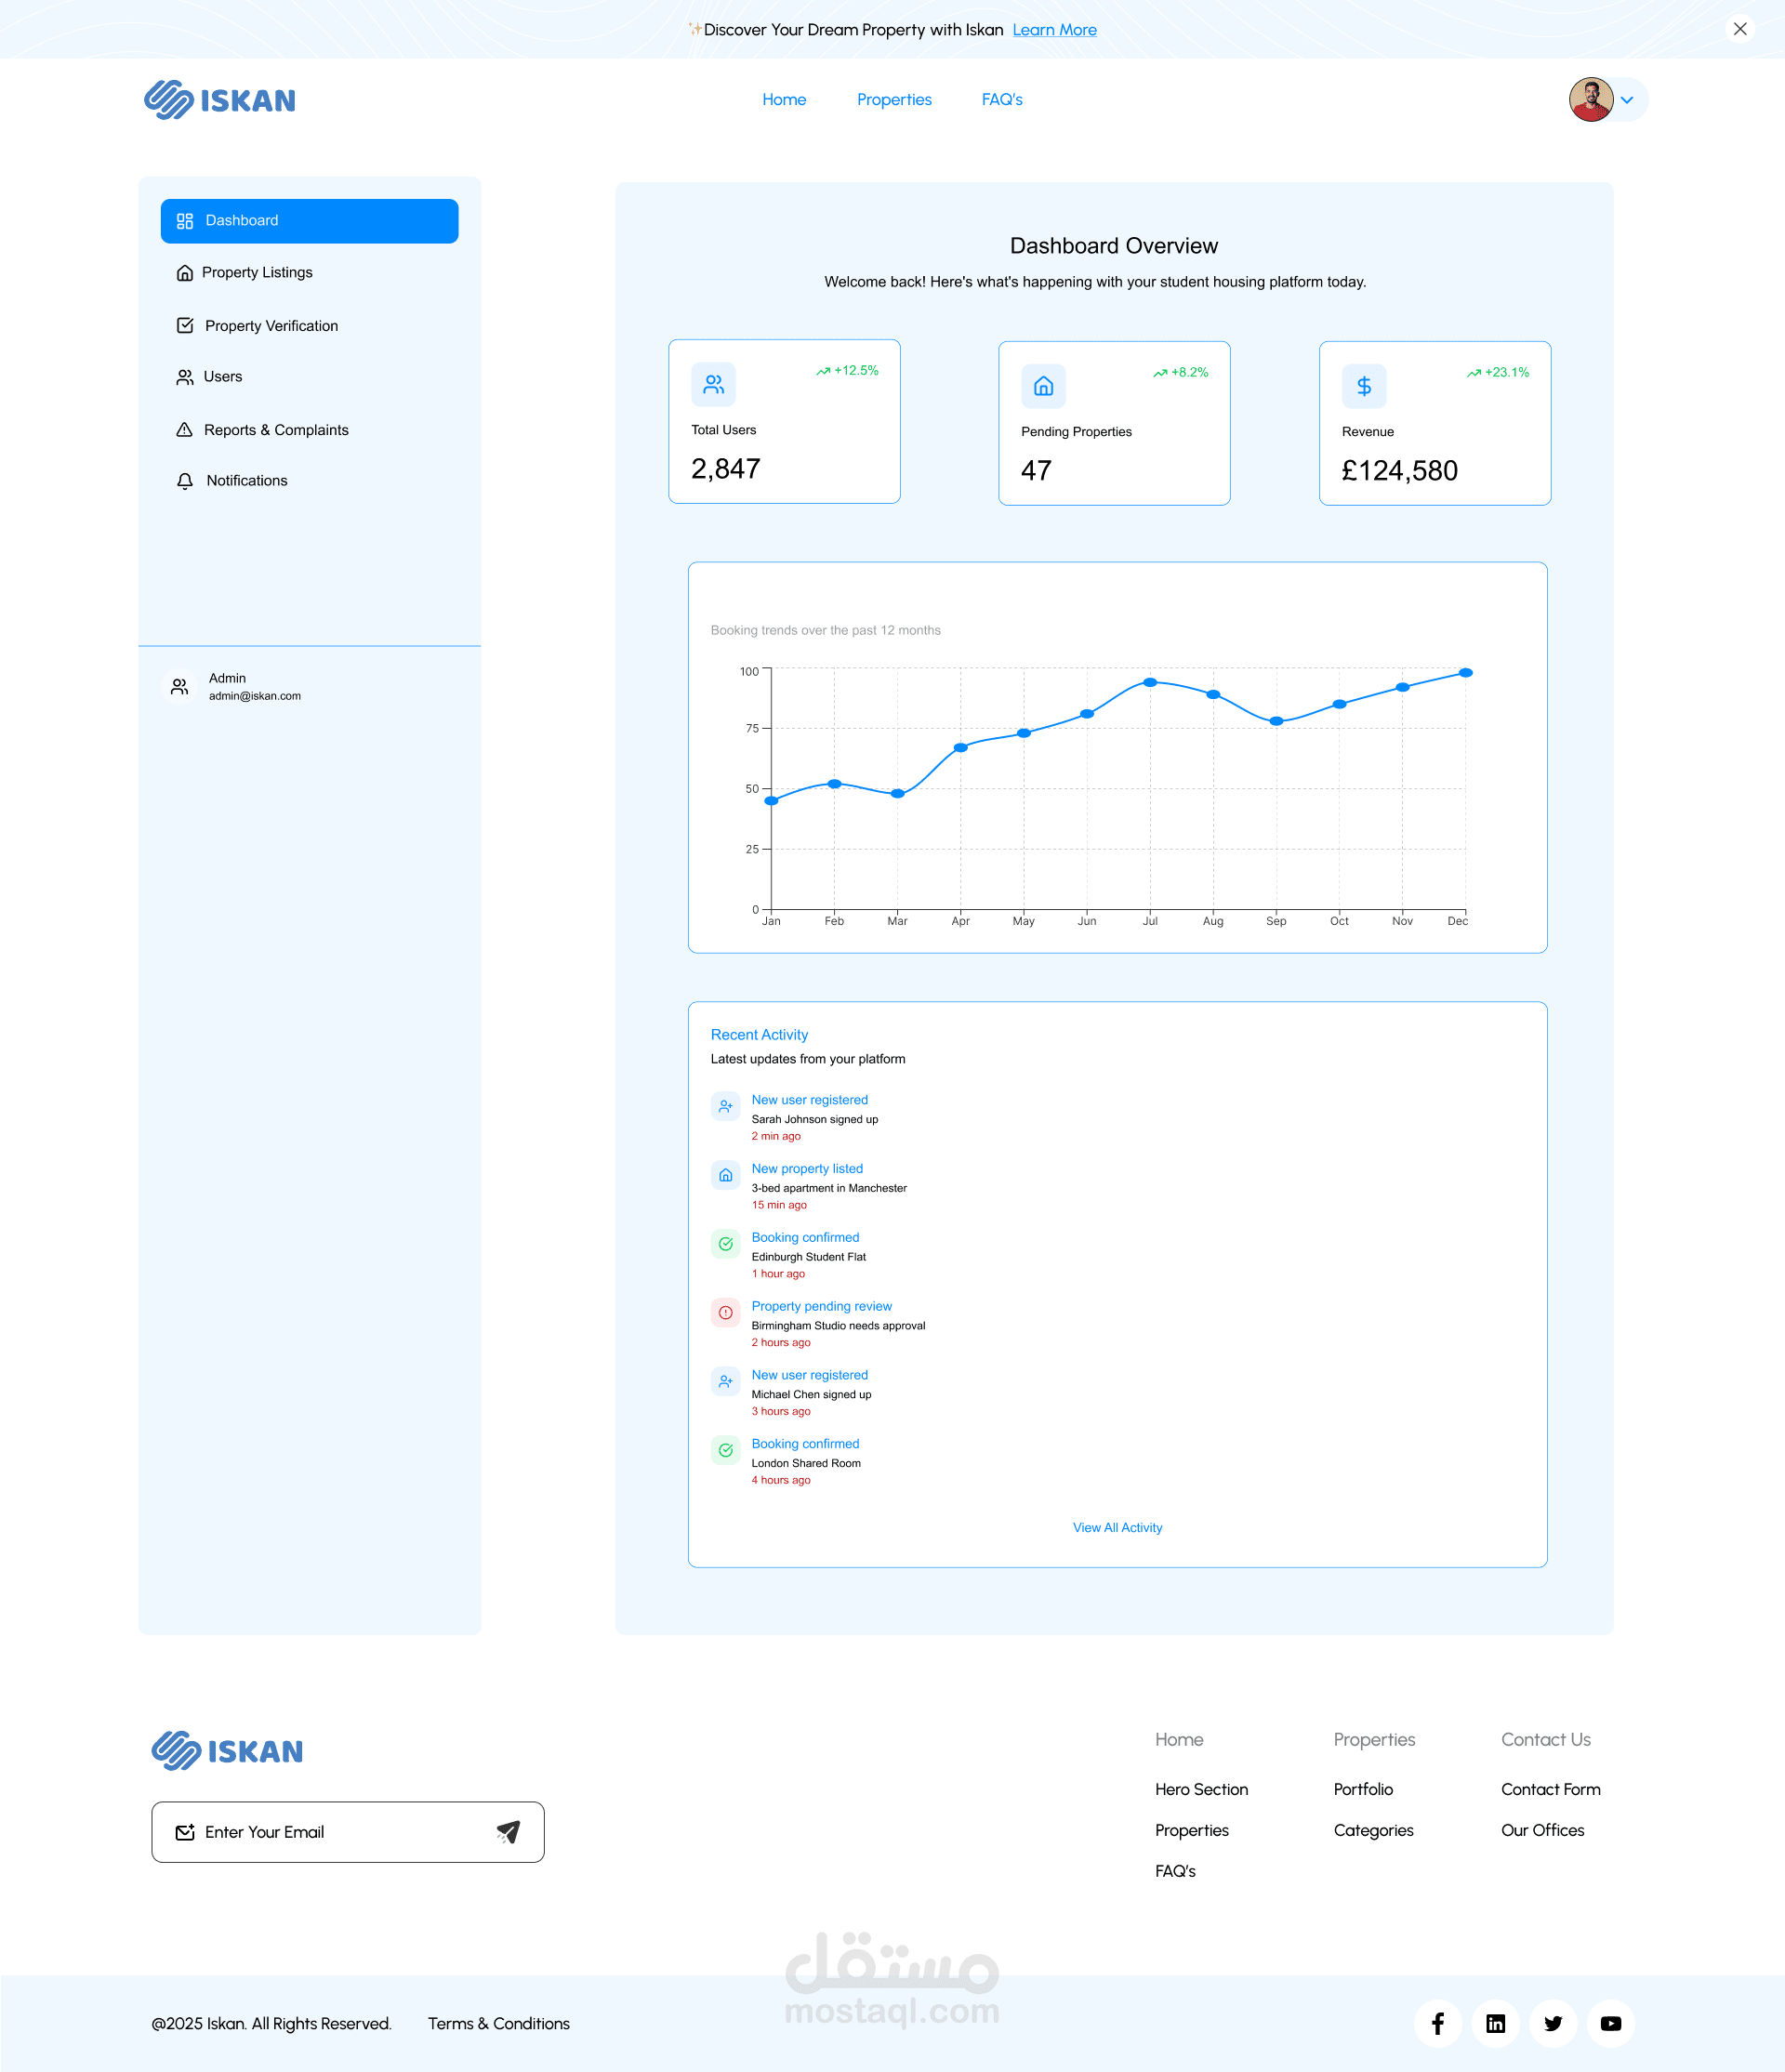Click the profile avatar photo
Viewport: 1785px width, 2072px height.
pos(1591,100)
